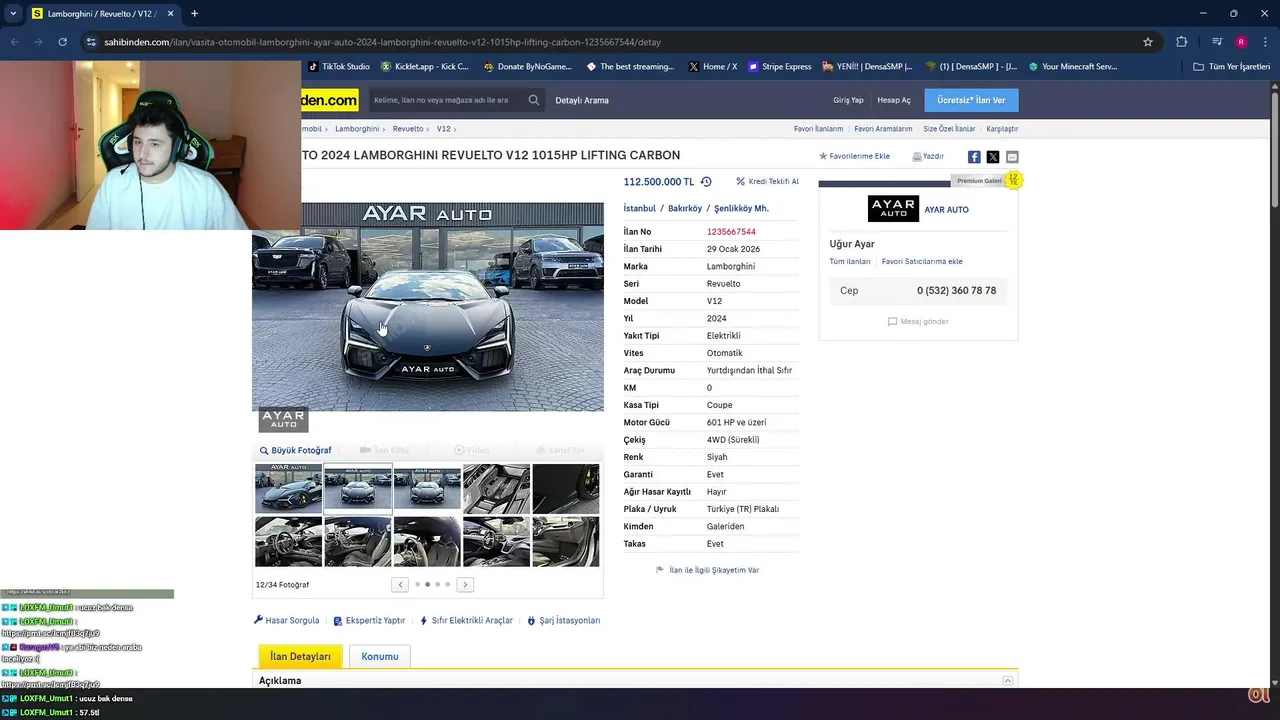Click İstanbul location link

(x=640, y=209)
